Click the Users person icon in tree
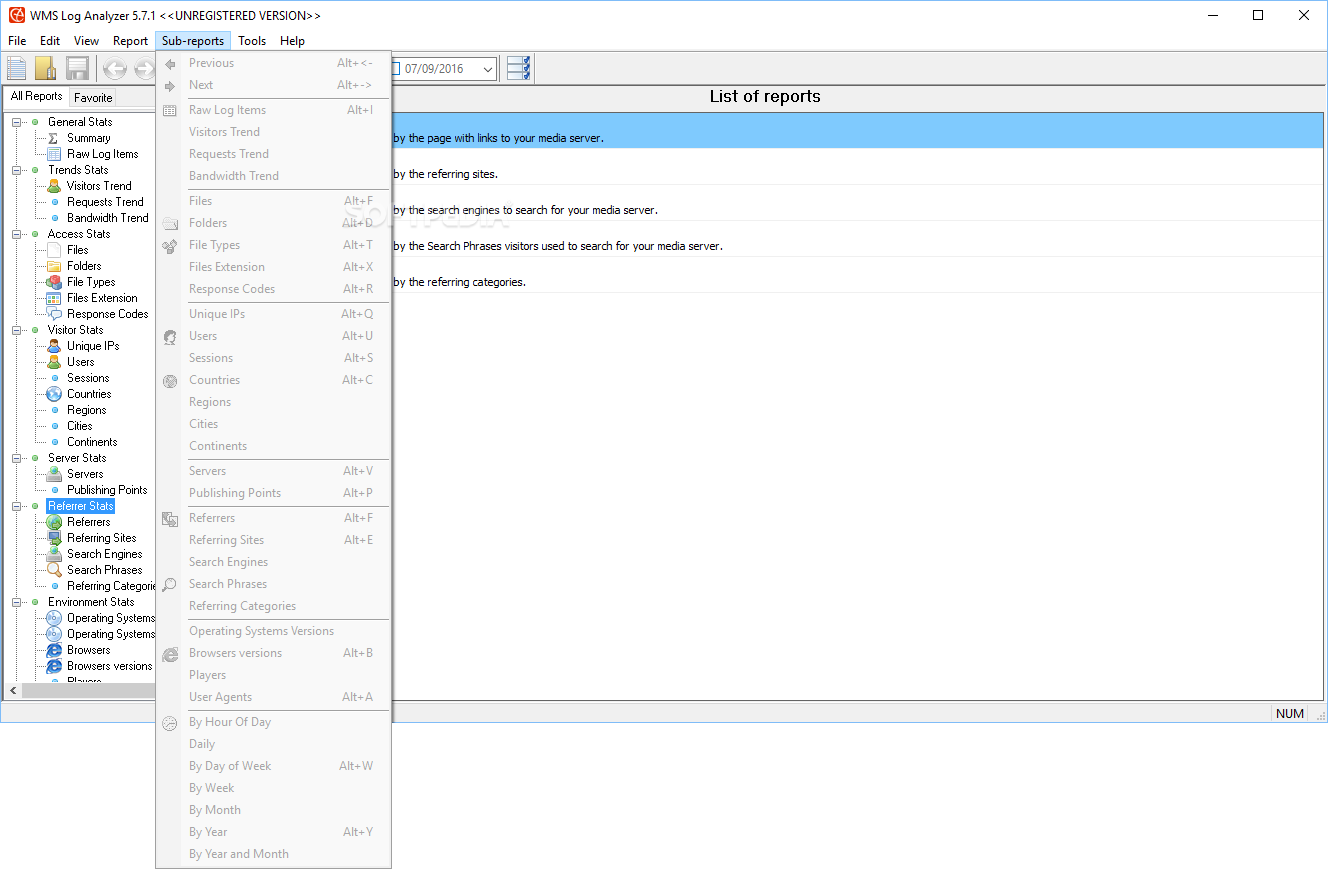Screen dimensions: 1328x869 pyautogui.click(x=54, y=362)
